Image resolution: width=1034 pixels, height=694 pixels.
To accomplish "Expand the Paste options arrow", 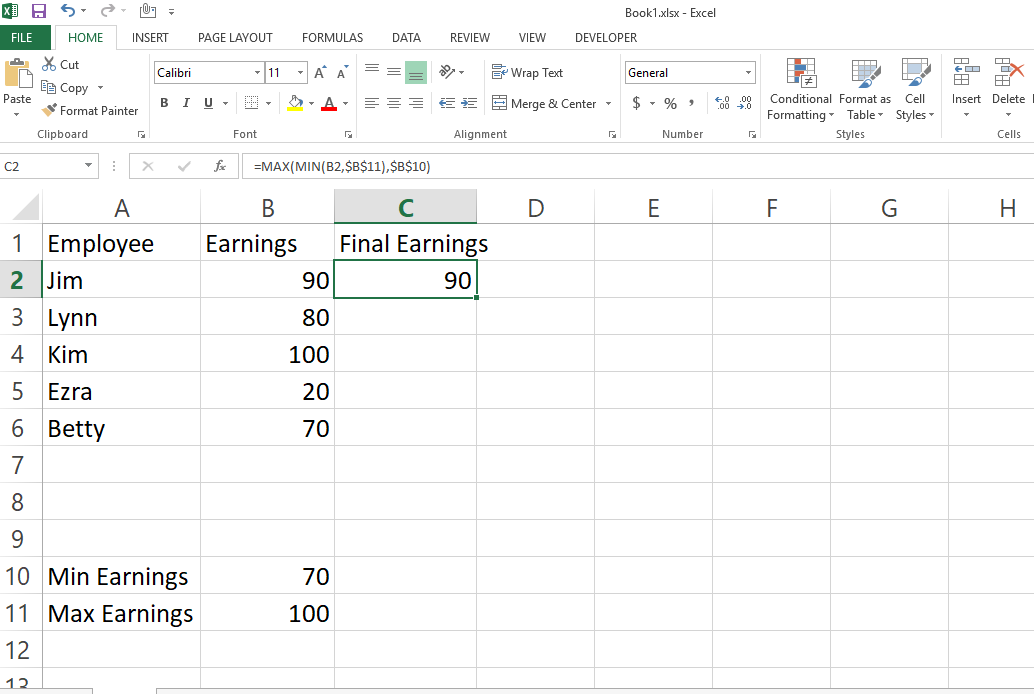I will [x=16, y=114].
